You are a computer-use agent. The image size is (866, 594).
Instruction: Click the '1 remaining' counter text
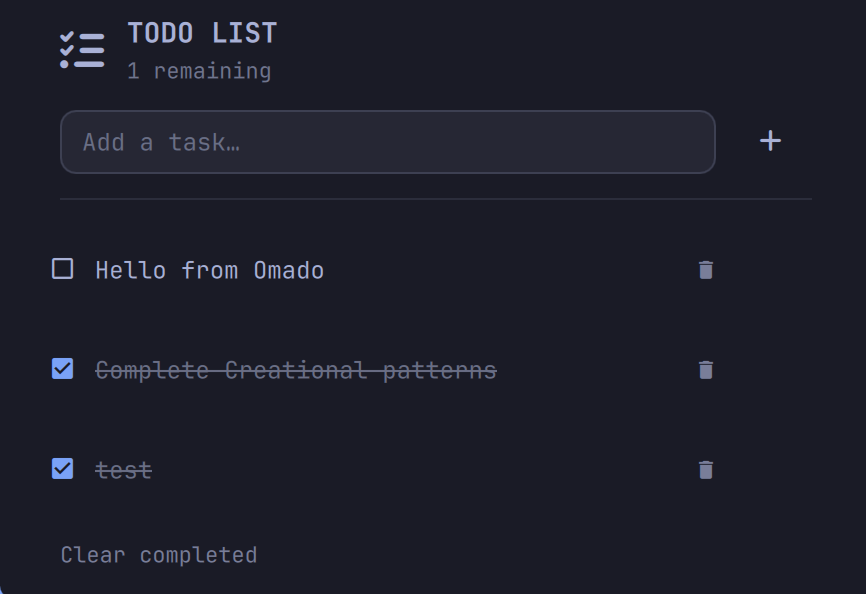coord(199,71)
